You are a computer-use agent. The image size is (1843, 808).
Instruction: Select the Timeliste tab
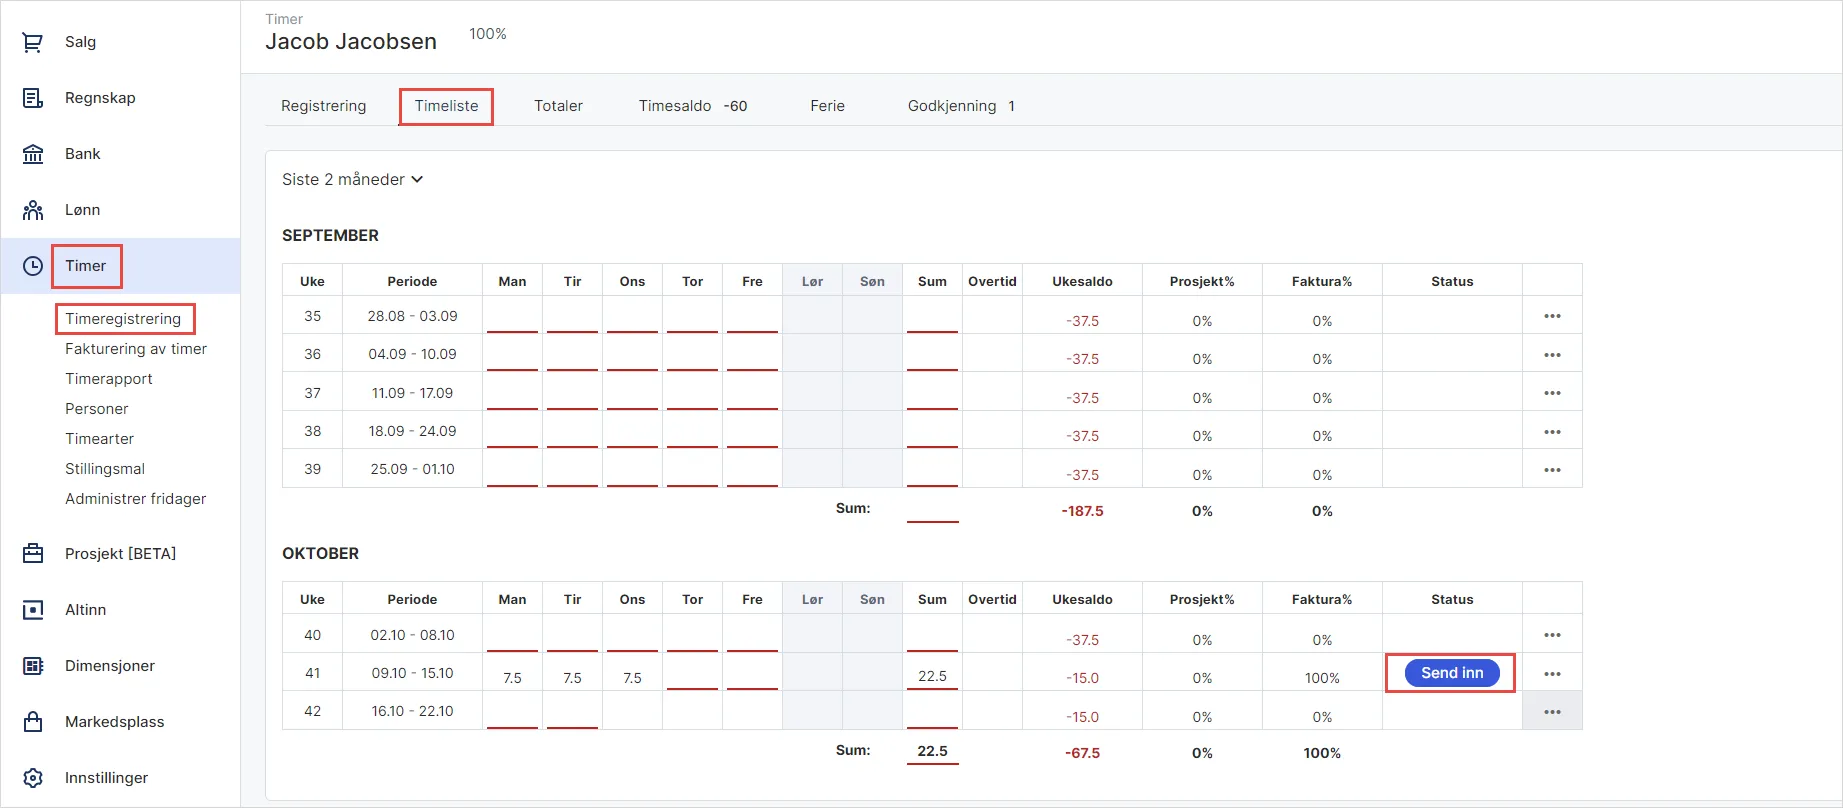point(446,106)
